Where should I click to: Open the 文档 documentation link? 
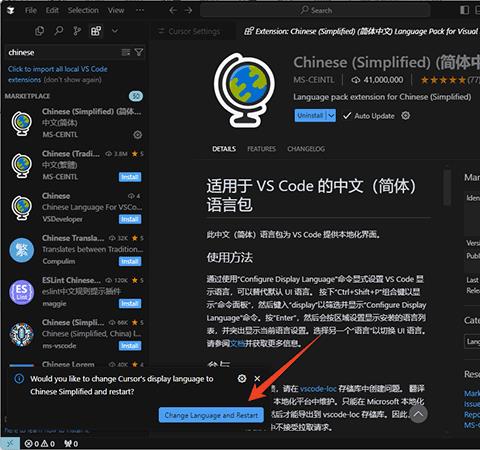coord(238,343)
